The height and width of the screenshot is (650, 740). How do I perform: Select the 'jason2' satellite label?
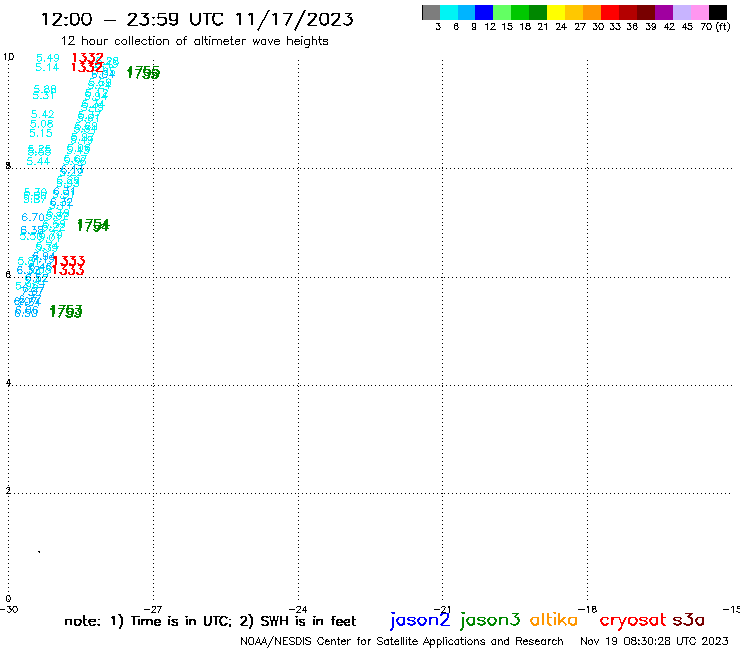[420, 620]
